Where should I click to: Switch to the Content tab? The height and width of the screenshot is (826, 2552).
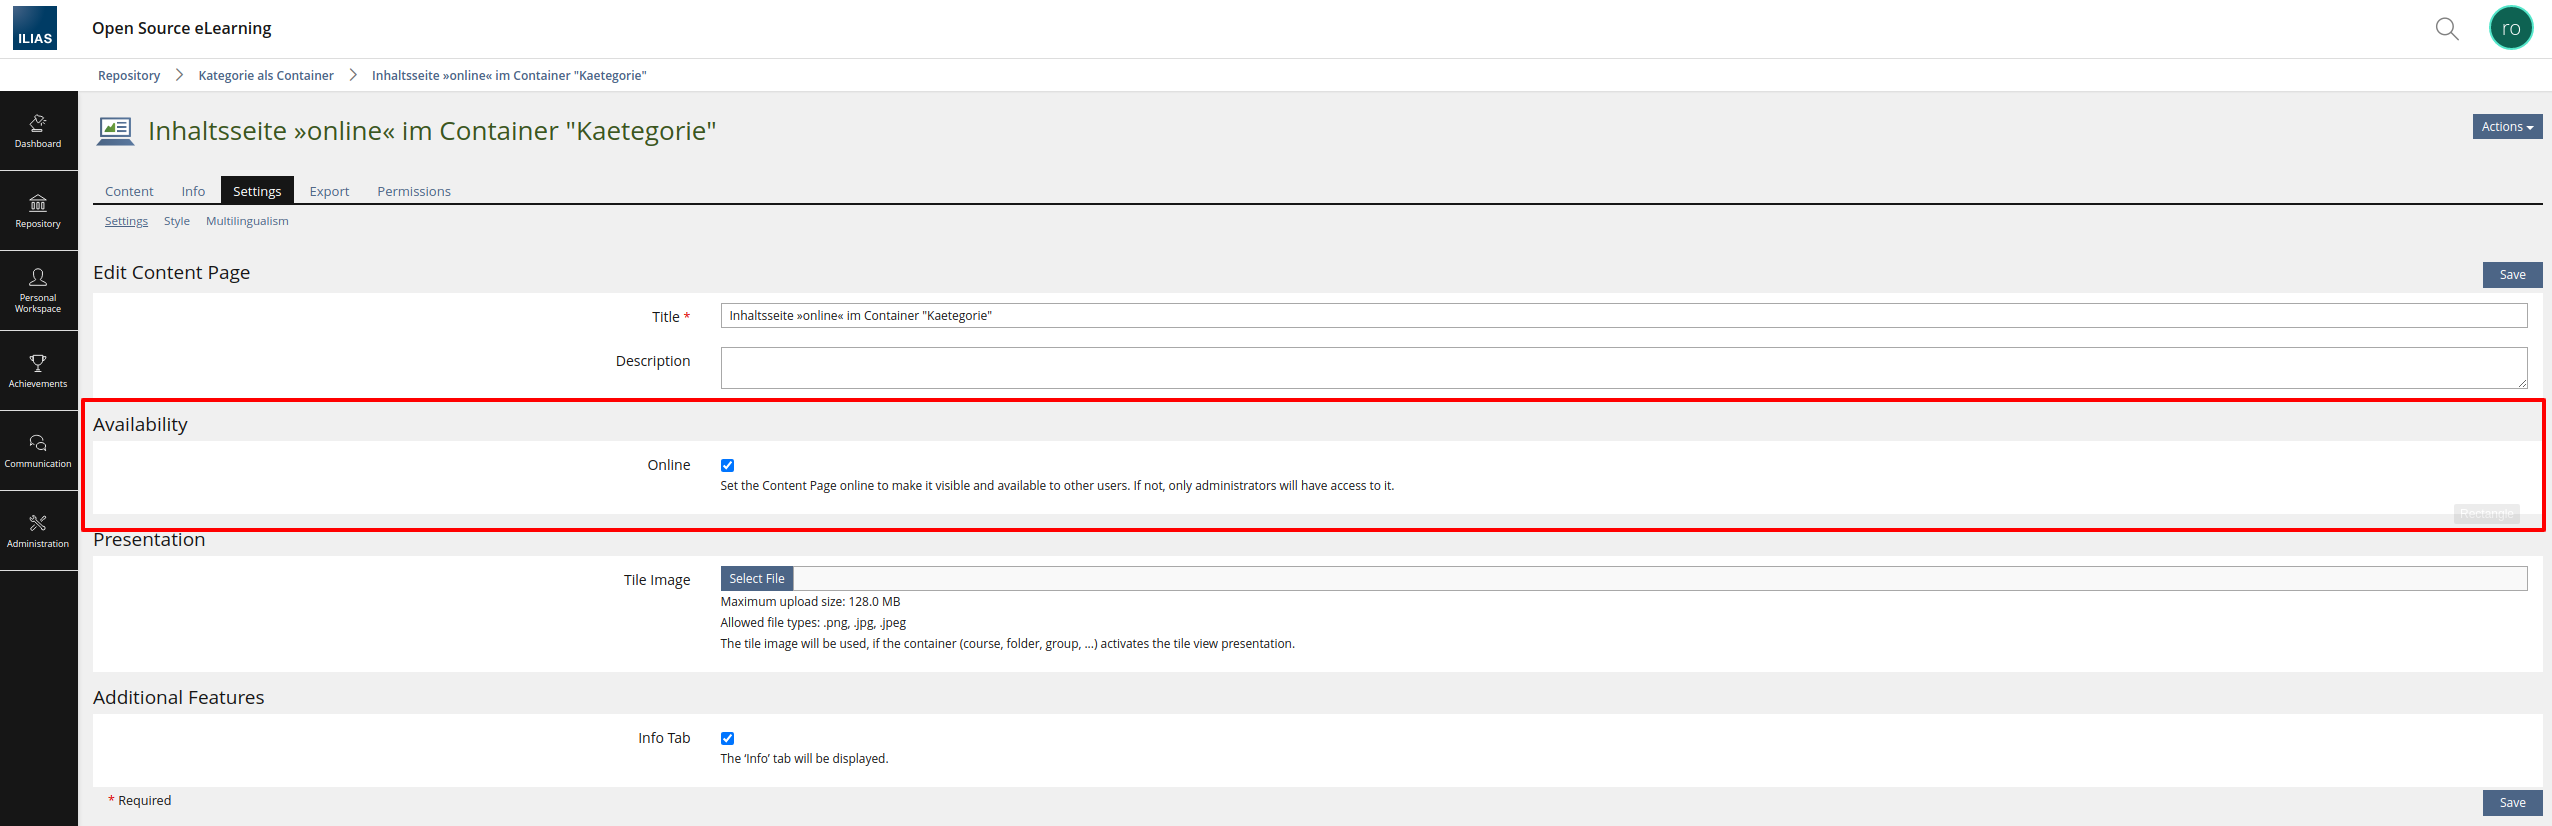pos(129,191)
